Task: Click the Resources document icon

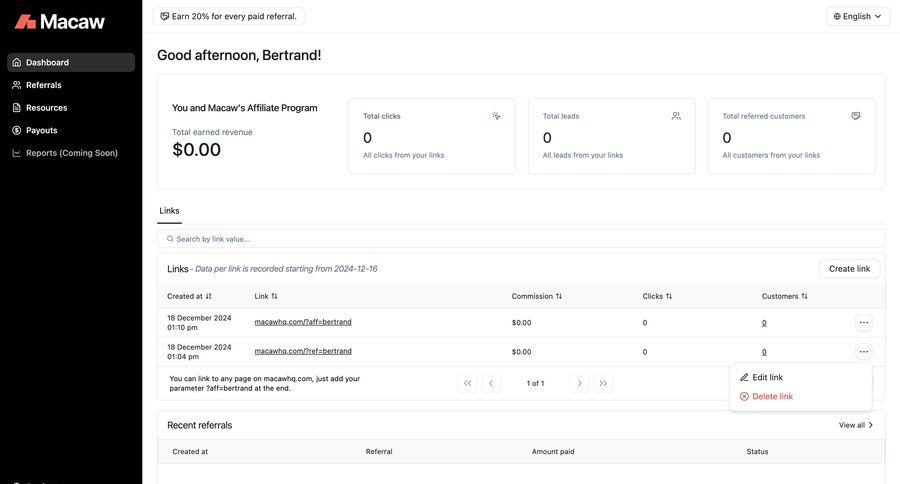Action: (17, 107)
